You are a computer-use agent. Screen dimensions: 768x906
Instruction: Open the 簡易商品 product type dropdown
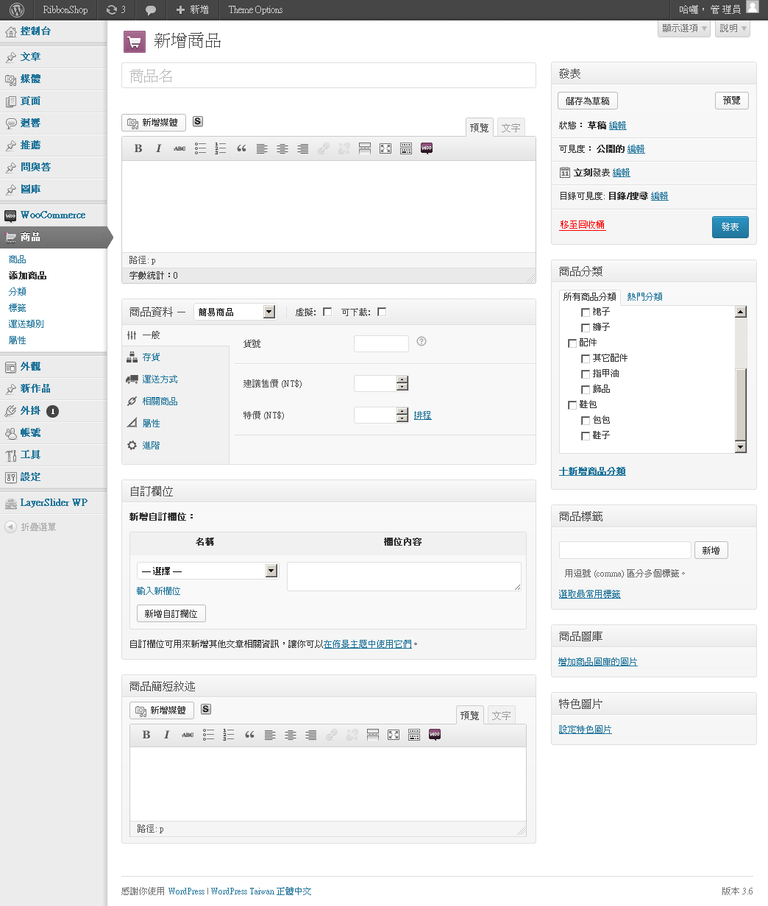[235, 312]
